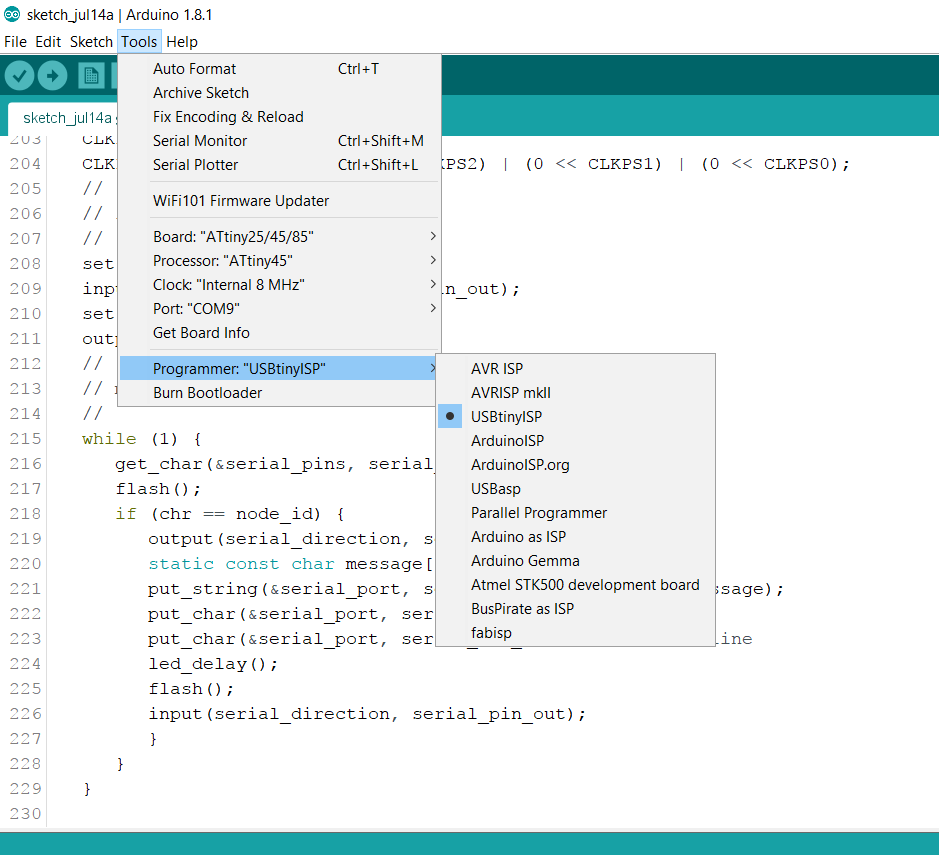Select AVR ISP programmer
Viewport: 939px width, 855px height.
pos(575,369)
